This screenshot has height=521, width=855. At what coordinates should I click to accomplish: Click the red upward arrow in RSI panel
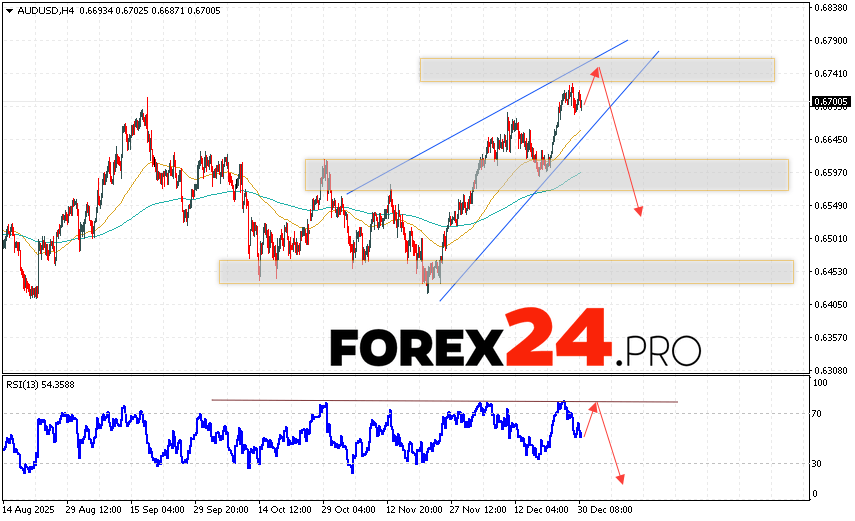coord(590,419)
